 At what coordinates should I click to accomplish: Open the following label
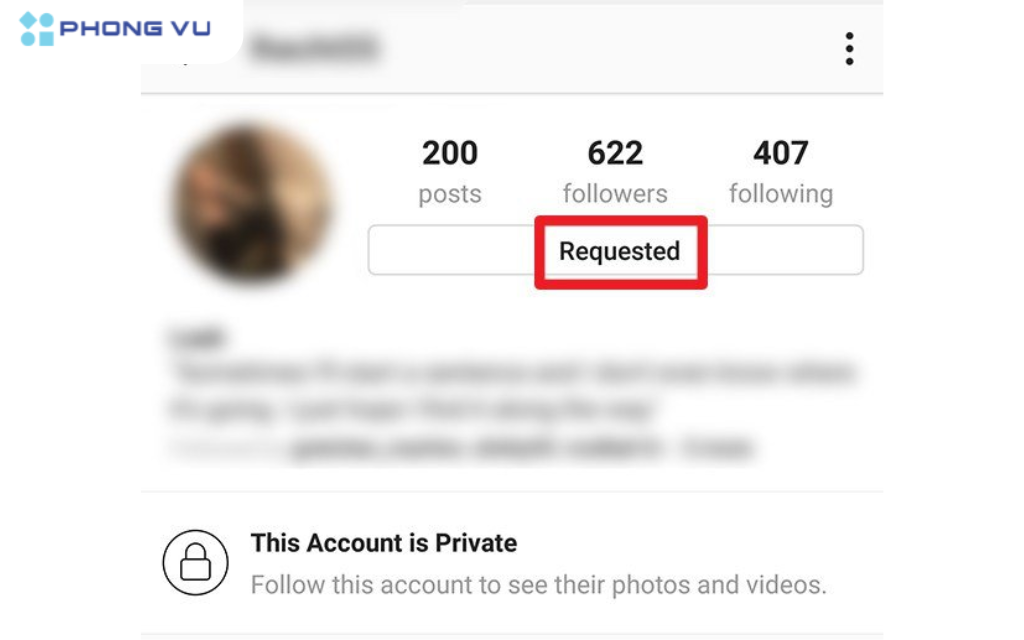781,195
